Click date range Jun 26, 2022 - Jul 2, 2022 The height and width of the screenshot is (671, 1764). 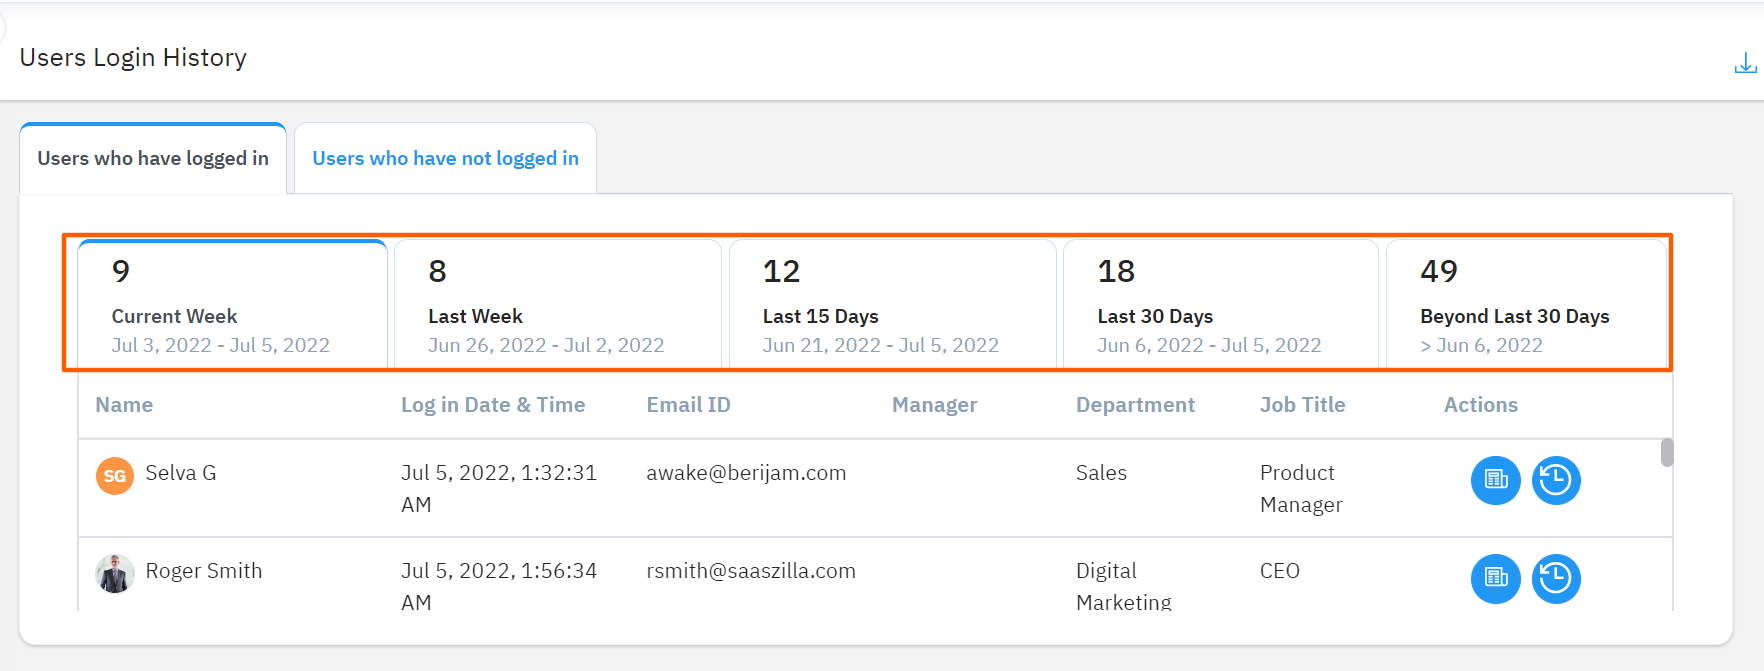coord(546,345)
